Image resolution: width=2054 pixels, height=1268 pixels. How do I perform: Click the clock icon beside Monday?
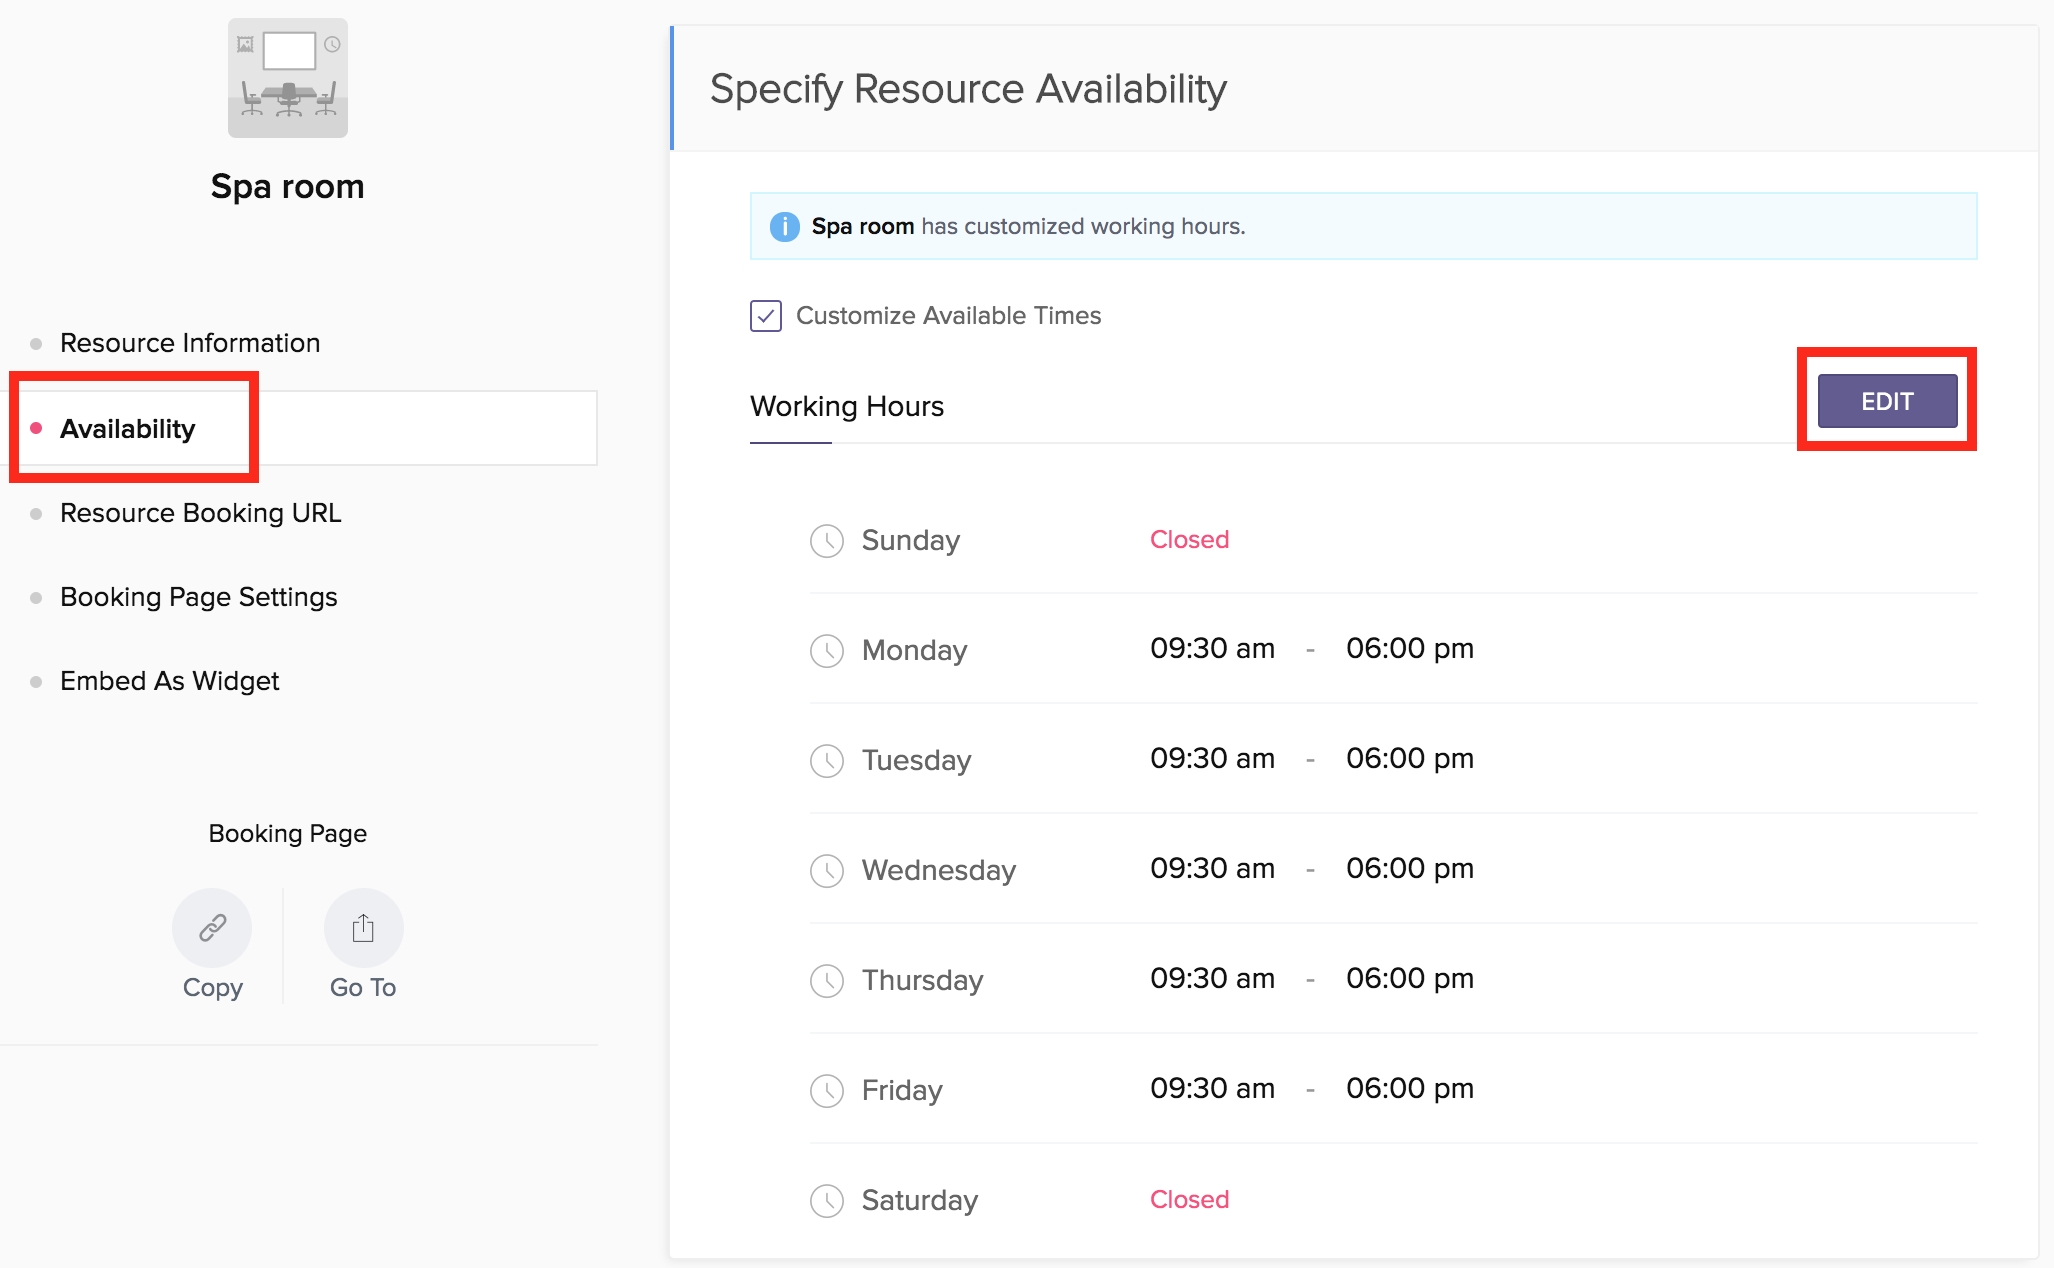click(x=827, y=651)
